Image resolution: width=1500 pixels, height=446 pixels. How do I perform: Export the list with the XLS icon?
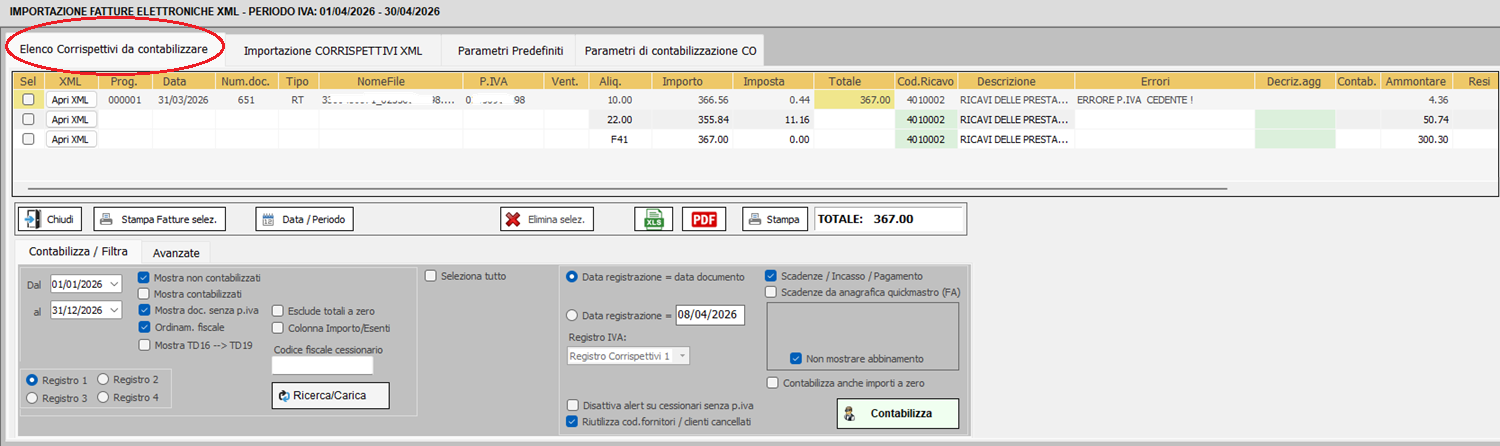(x=654, y=219)
